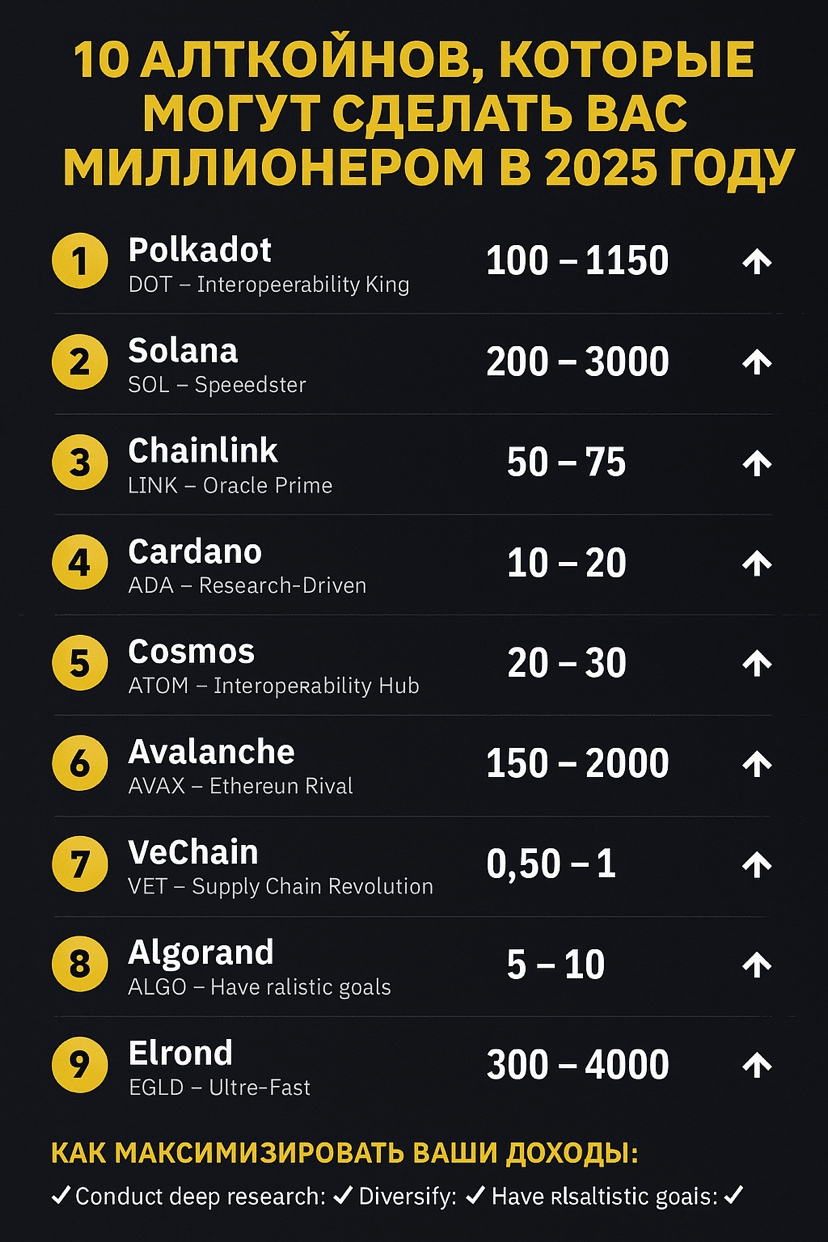
Task: Click the Solana coin name
Action: tap(183, 351)
